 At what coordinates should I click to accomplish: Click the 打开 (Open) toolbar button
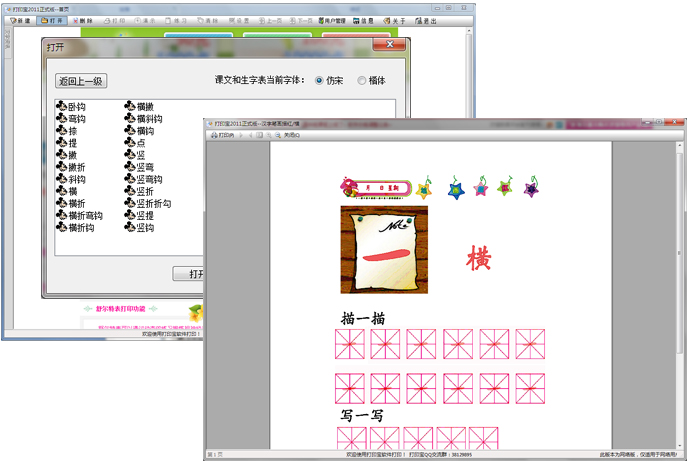pyautogui.click(x=54, y=20)
